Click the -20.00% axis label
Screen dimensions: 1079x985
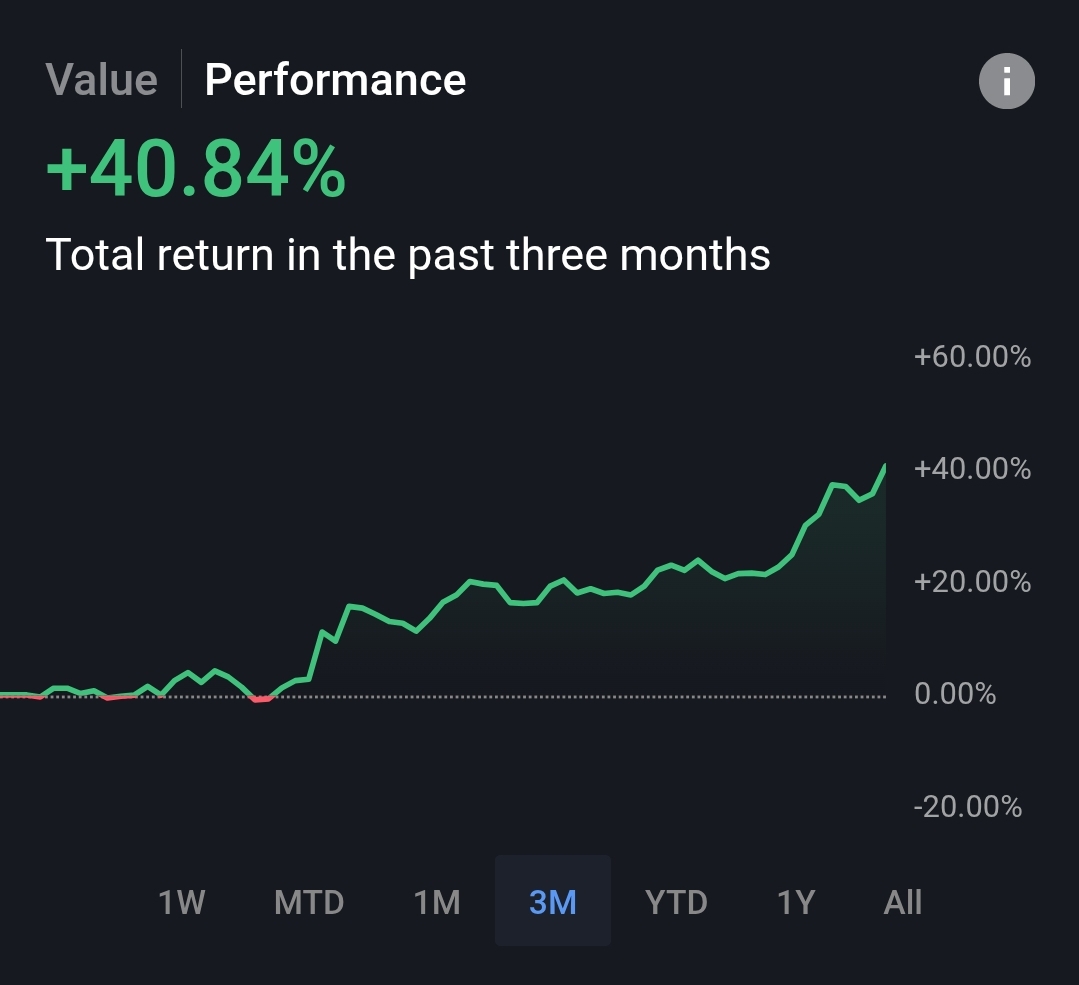(x=968, y=806)
